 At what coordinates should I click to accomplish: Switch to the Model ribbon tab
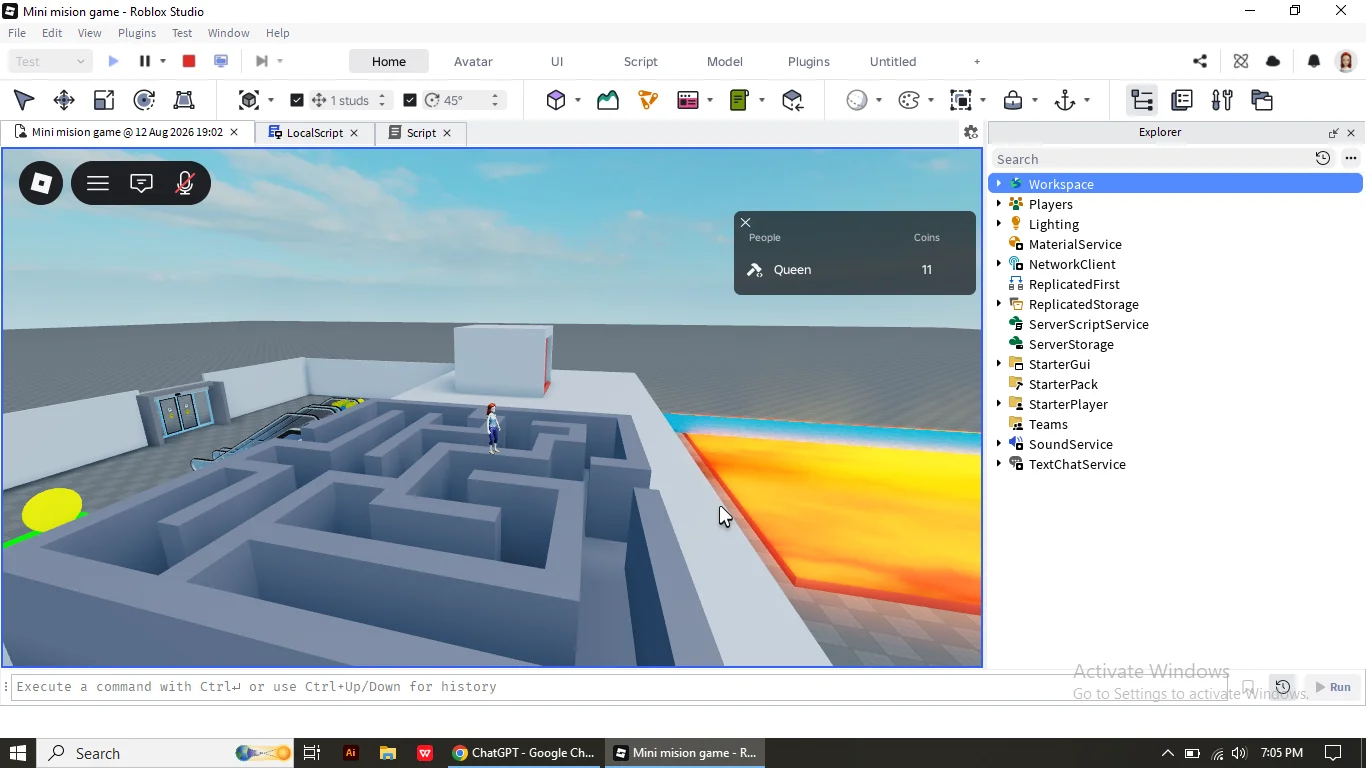click(x=725, y=61)
